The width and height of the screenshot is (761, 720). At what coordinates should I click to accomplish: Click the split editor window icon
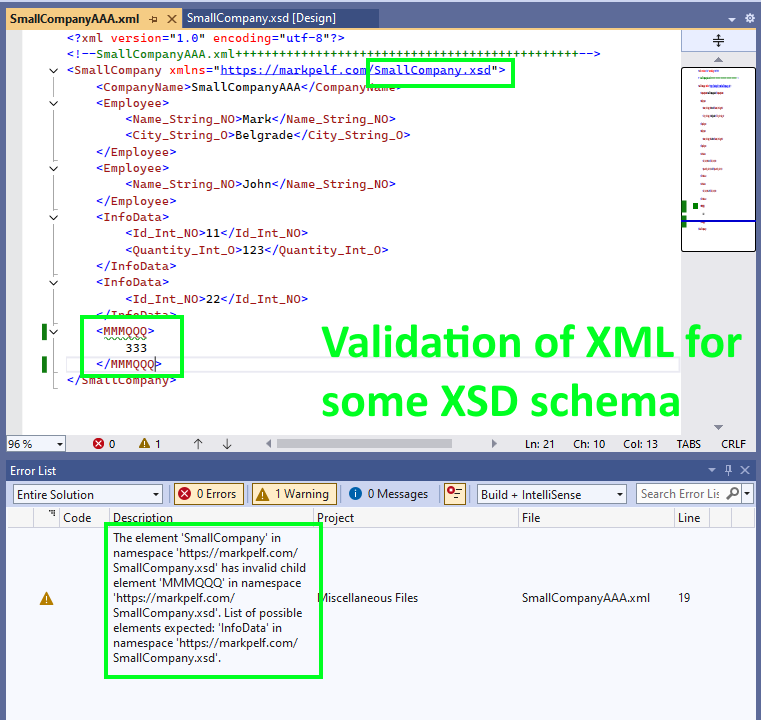[718, 41]
